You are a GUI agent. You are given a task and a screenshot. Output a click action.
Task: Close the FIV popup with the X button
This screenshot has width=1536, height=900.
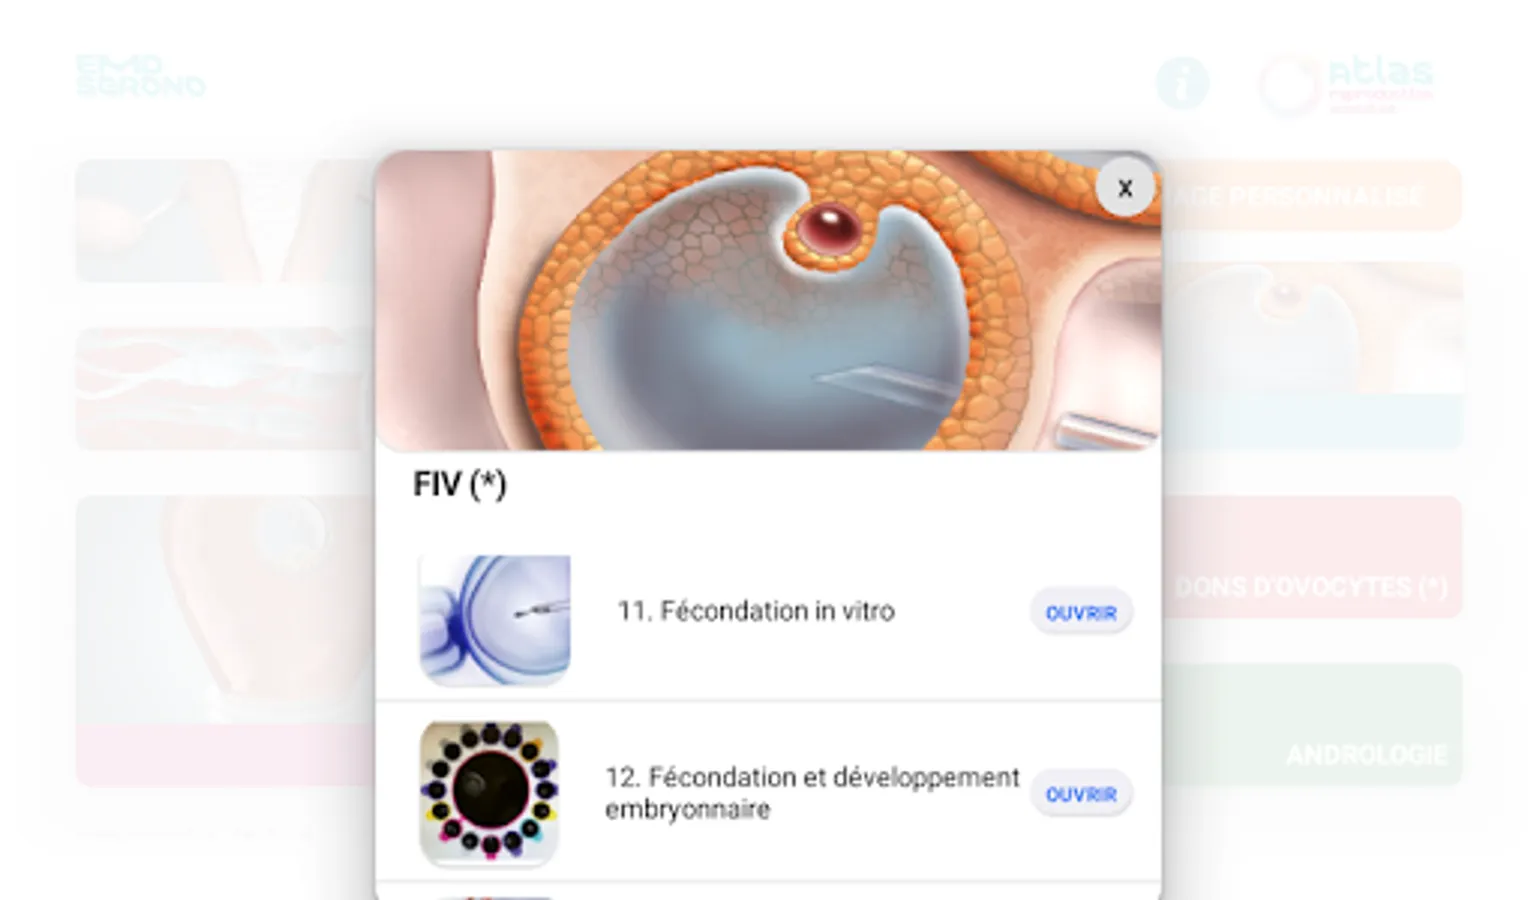point(1125,187)
